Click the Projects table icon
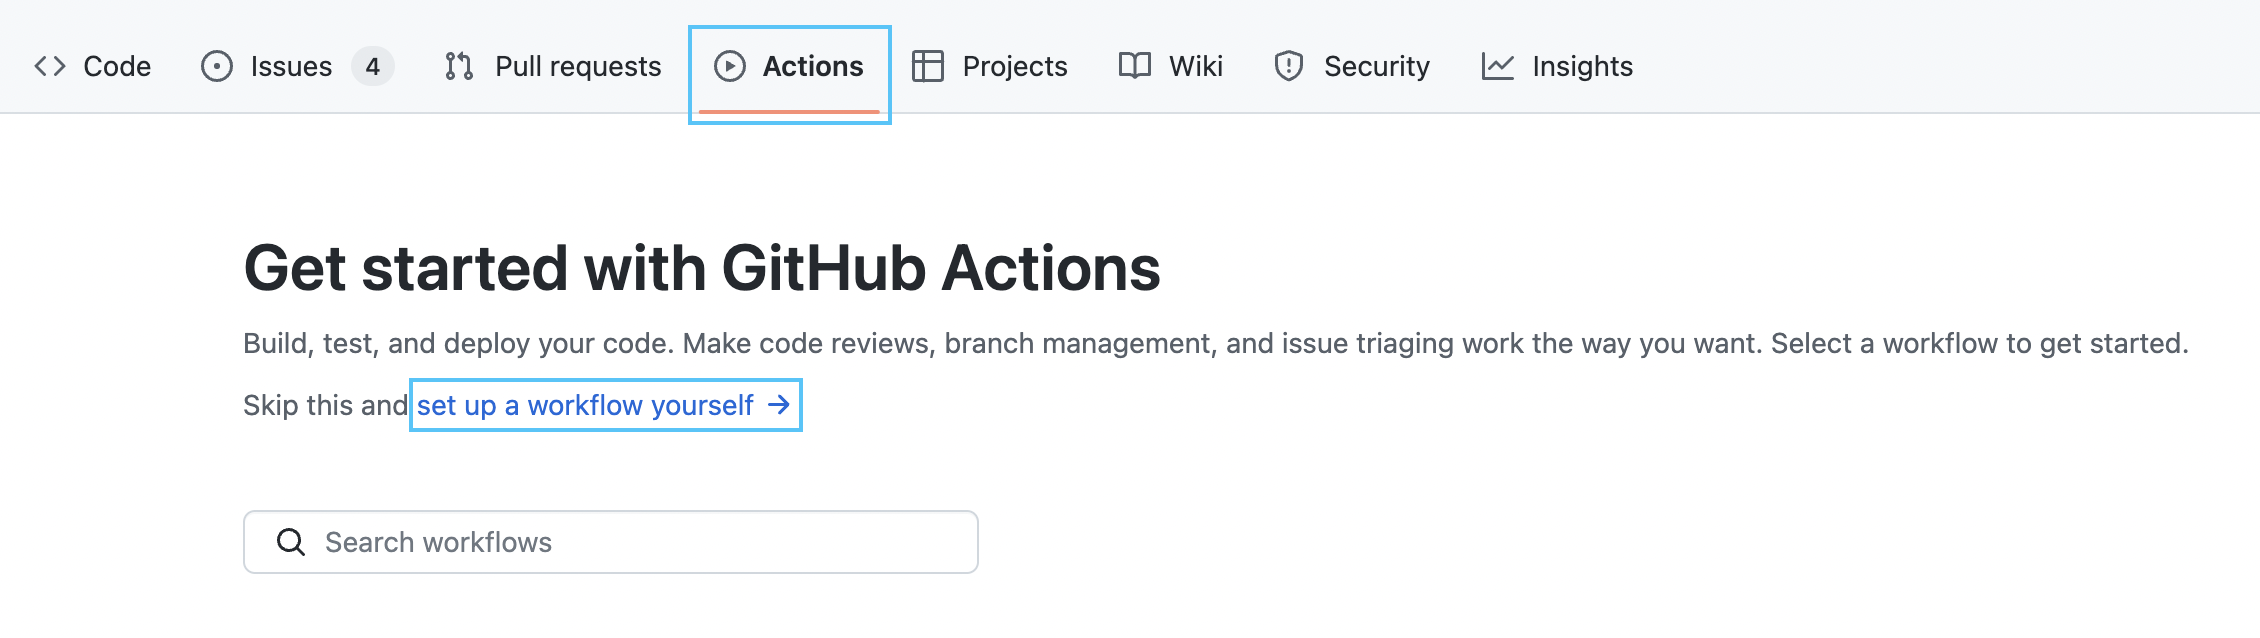 (x=928, y=66)
